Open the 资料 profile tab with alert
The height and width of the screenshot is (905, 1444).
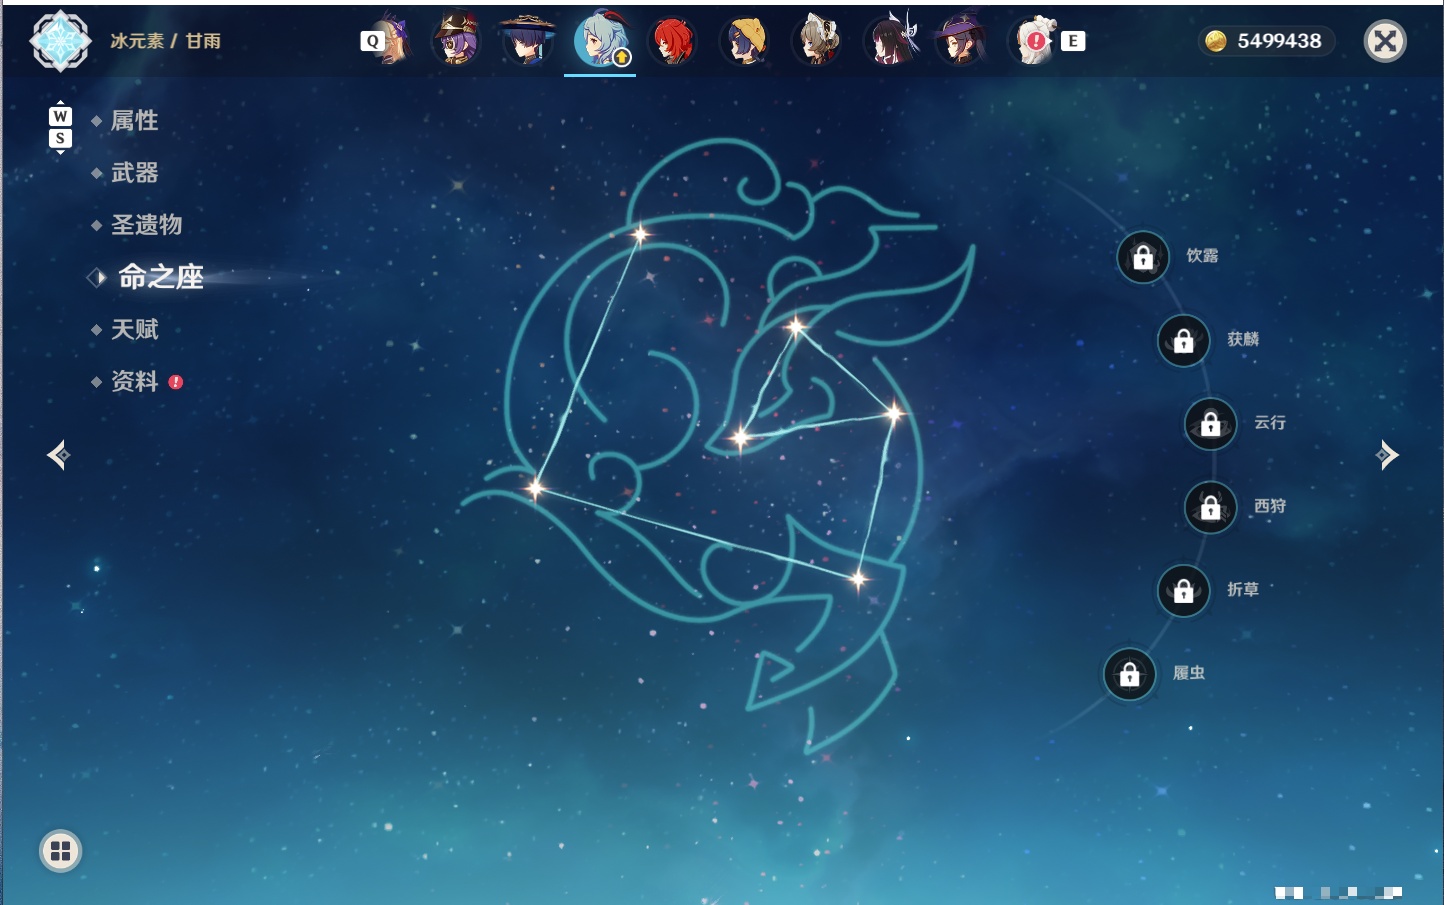tap(136, 381)
